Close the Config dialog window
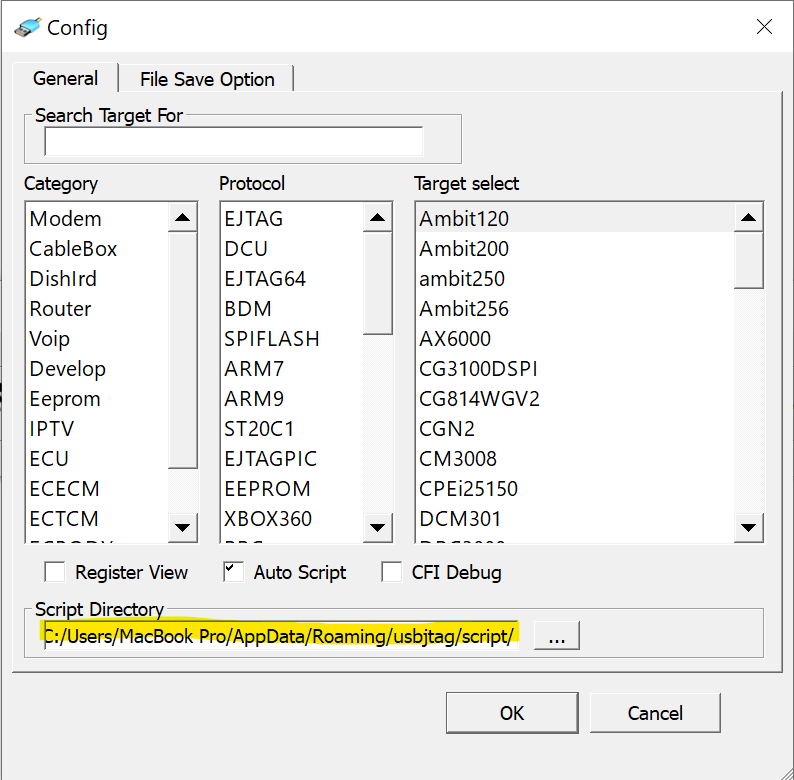 [x=764, y=27]
